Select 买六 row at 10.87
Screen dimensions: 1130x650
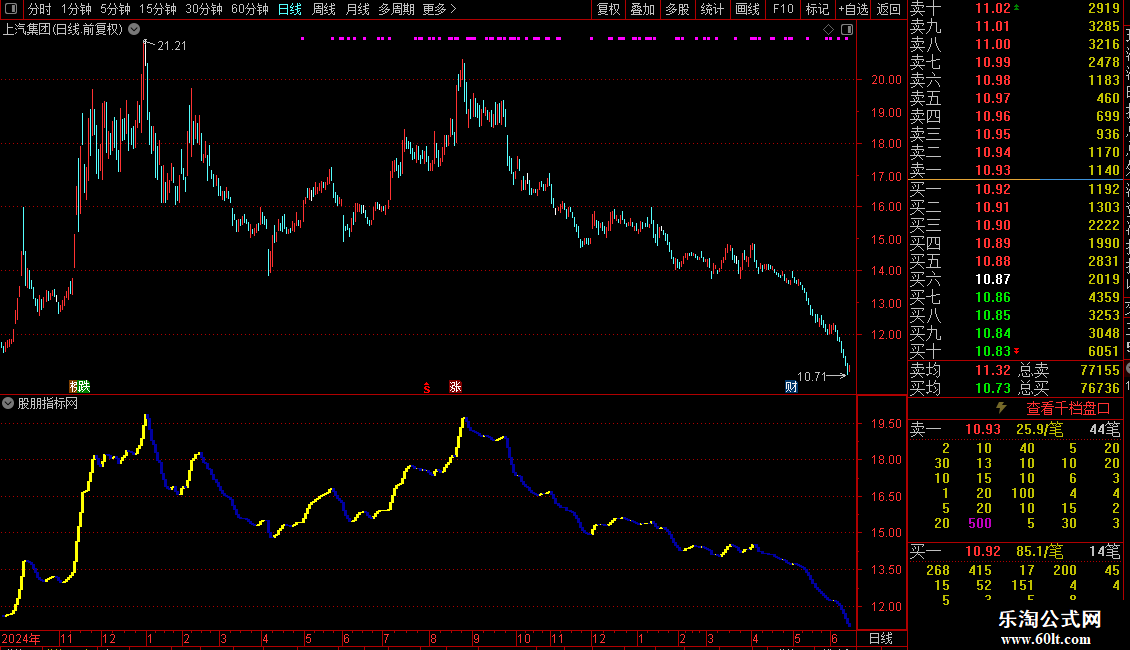coord(1015,279)
